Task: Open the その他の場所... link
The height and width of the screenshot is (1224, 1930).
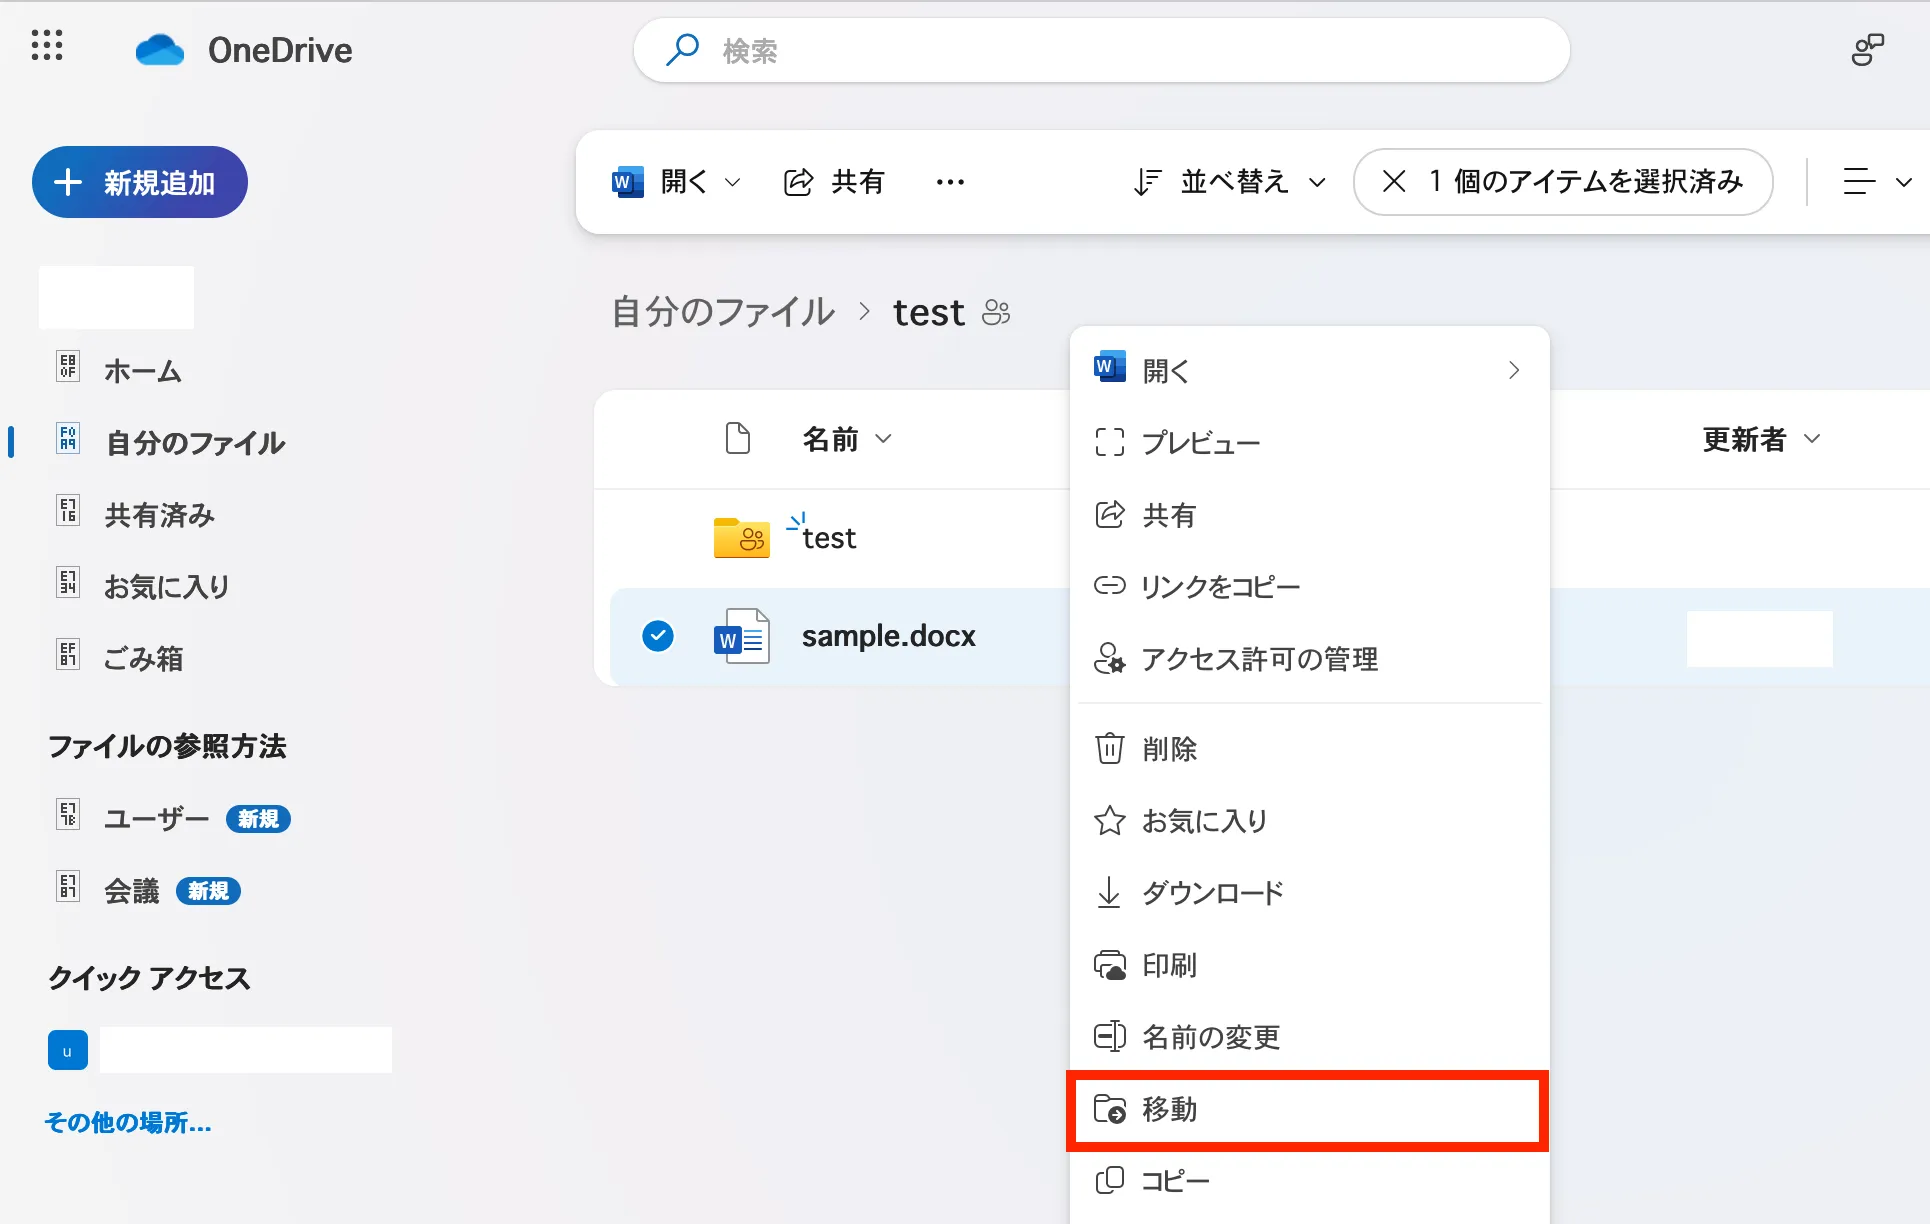Action: click(x=128, y=1123)
